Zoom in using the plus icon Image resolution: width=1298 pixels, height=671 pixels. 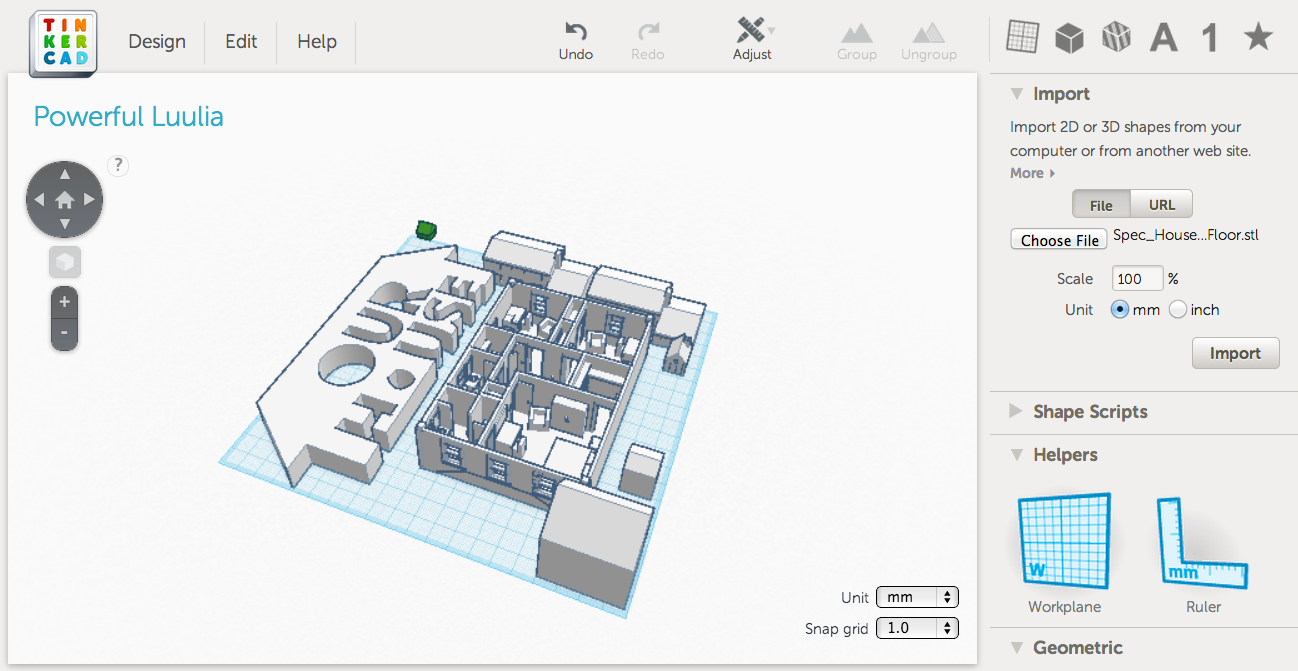tap(63, 301)
